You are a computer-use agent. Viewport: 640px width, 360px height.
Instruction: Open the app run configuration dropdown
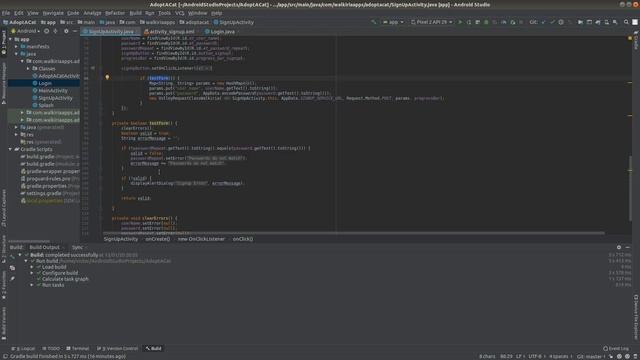point(393,22)
